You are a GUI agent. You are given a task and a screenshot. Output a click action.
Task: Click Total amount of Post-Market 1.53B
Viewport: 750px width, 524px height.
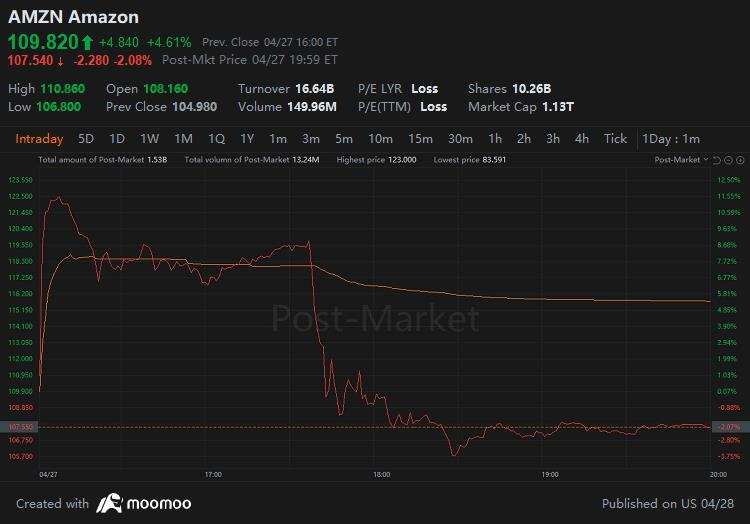[x=102, y=160]
